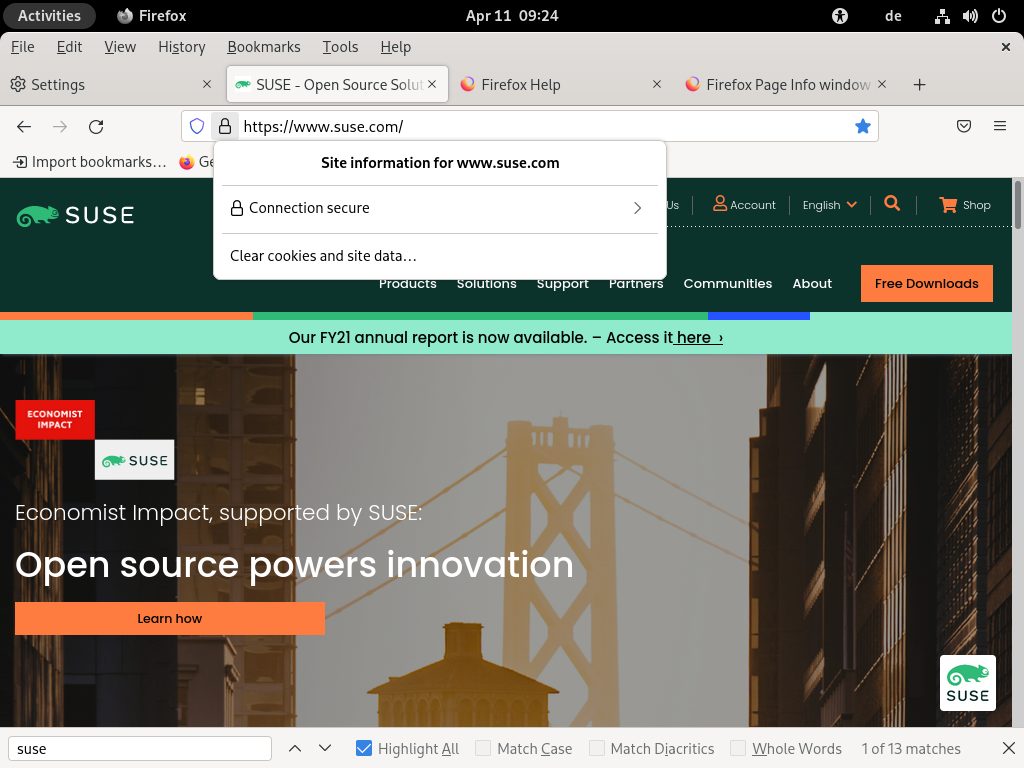The height and width of the screenshot is (768, 1024).
Task: Open the shopping cart Shop icon
Action: pyautogui.click(x=948, y=205)
